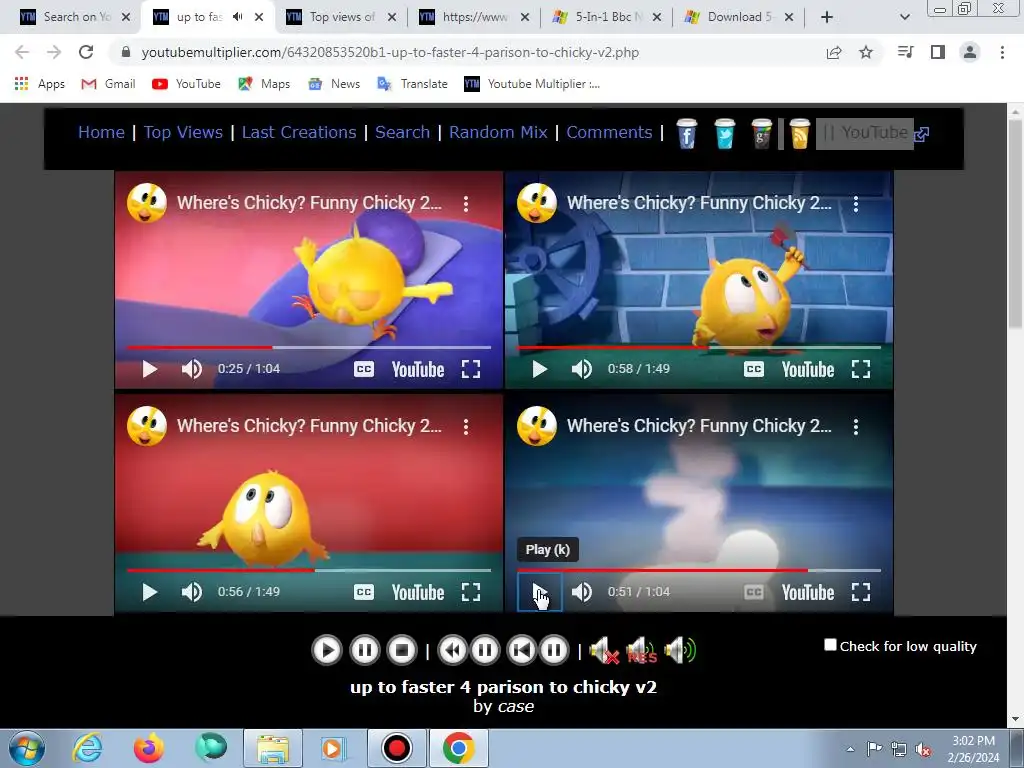The image size is (1024, 768).
Task: Click the Twitter cup icon
Action: 724,134
